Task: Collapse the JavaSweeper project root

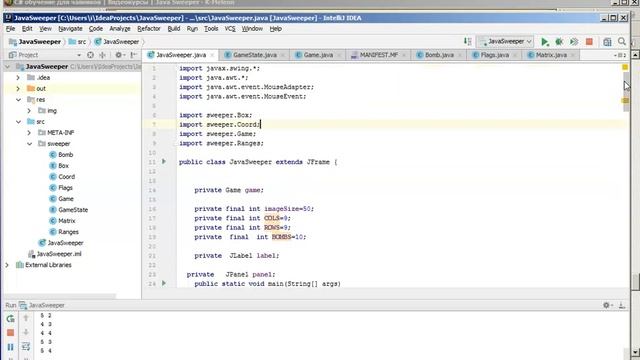Action: point(7,67)
